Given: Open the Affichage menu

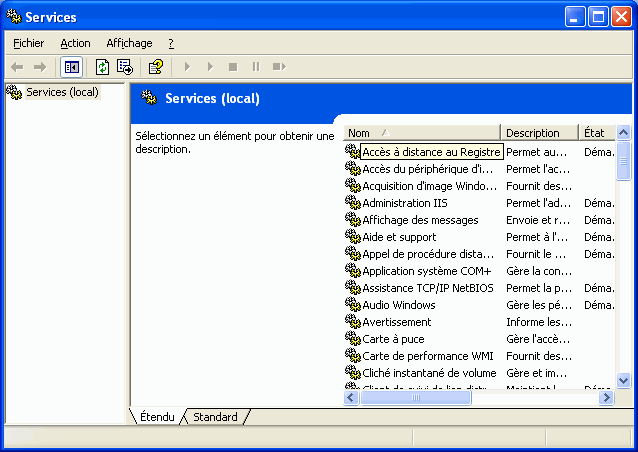Looking at the screenshot, I should click(129, 43).
